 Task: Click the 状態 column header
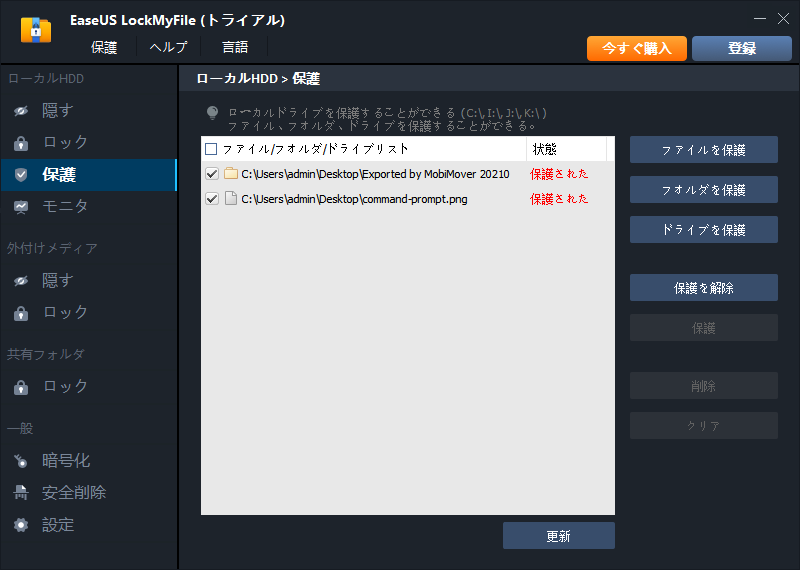pyautogui.click(x=545, y=149)
